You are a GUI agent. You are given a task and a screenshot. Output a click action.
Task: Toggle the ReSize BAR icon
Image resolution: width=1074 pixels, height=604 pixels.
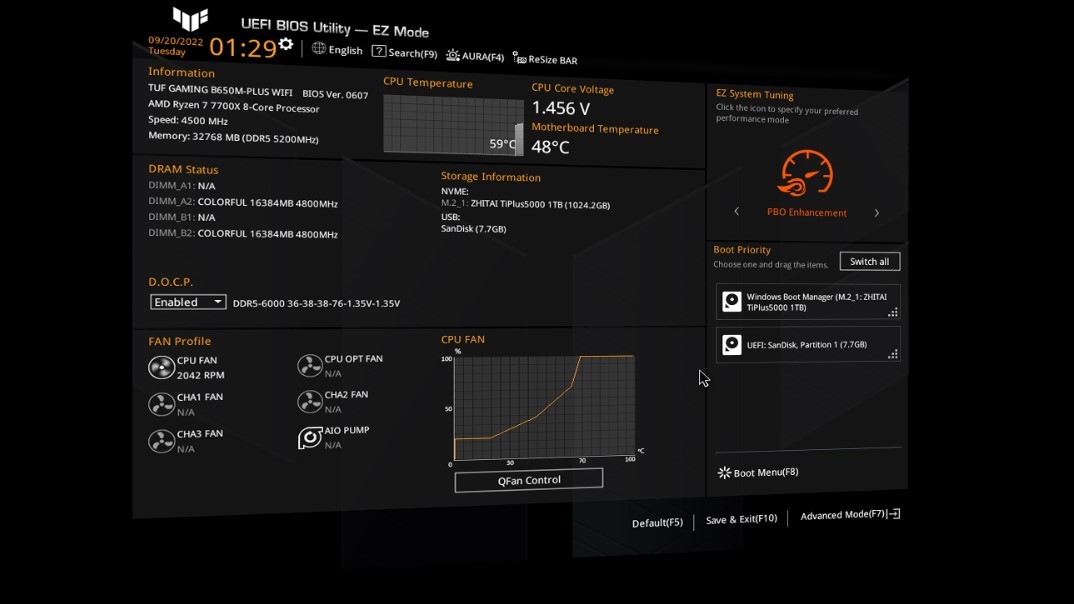click(x=519, y=58)
